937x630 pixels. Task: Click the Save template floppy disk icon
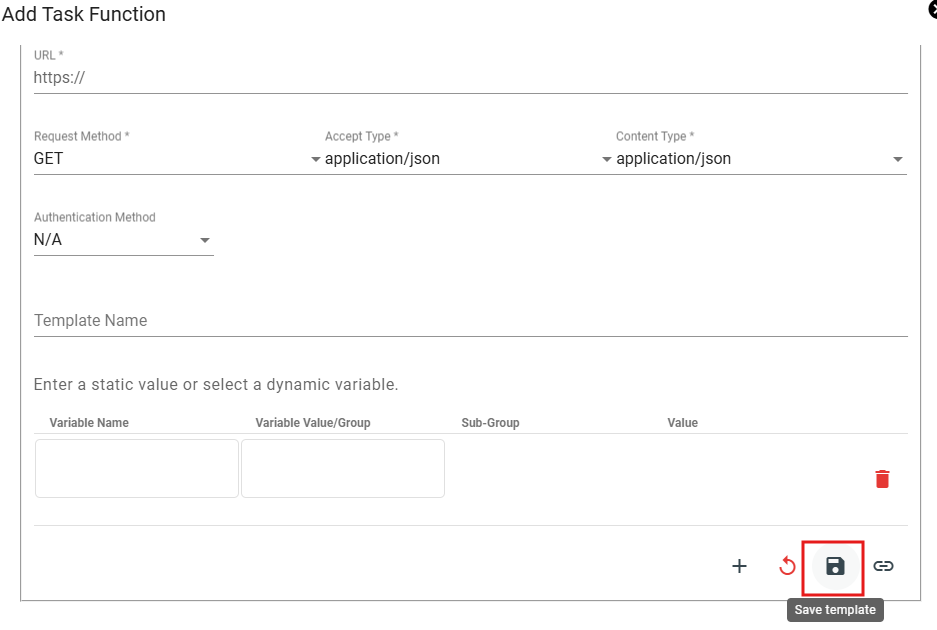[x=834, y=567]
